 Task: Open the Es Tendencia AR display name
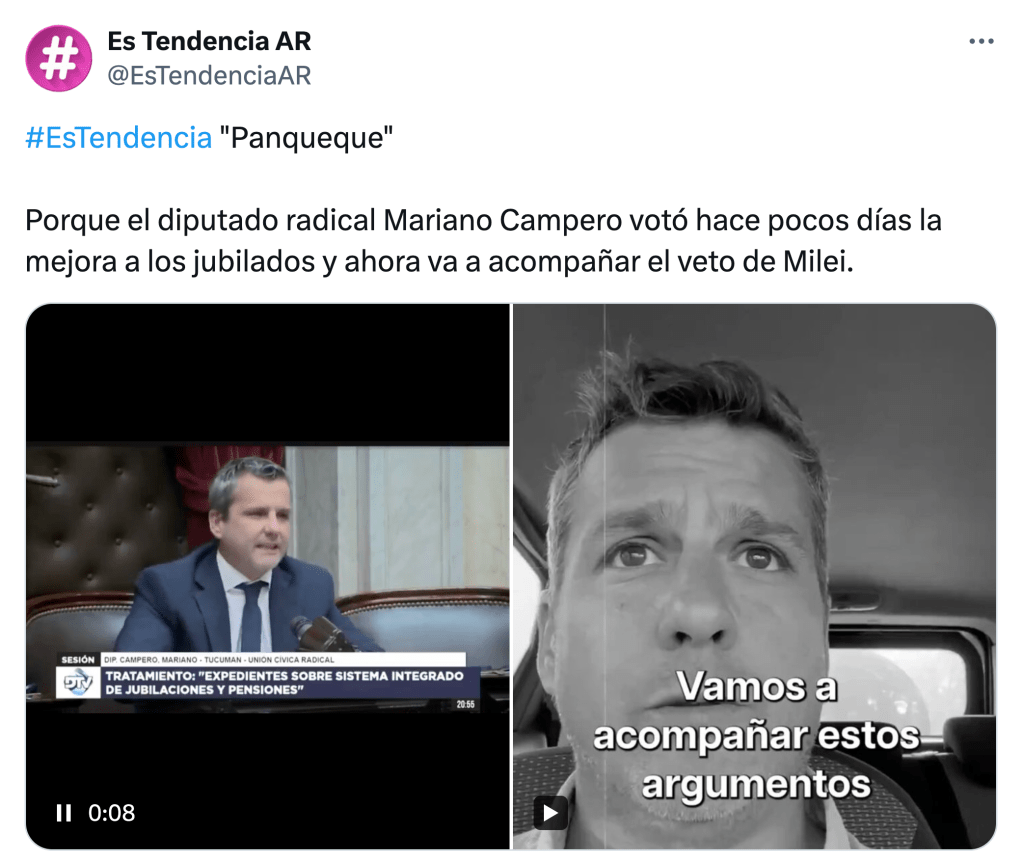(209, 41)
